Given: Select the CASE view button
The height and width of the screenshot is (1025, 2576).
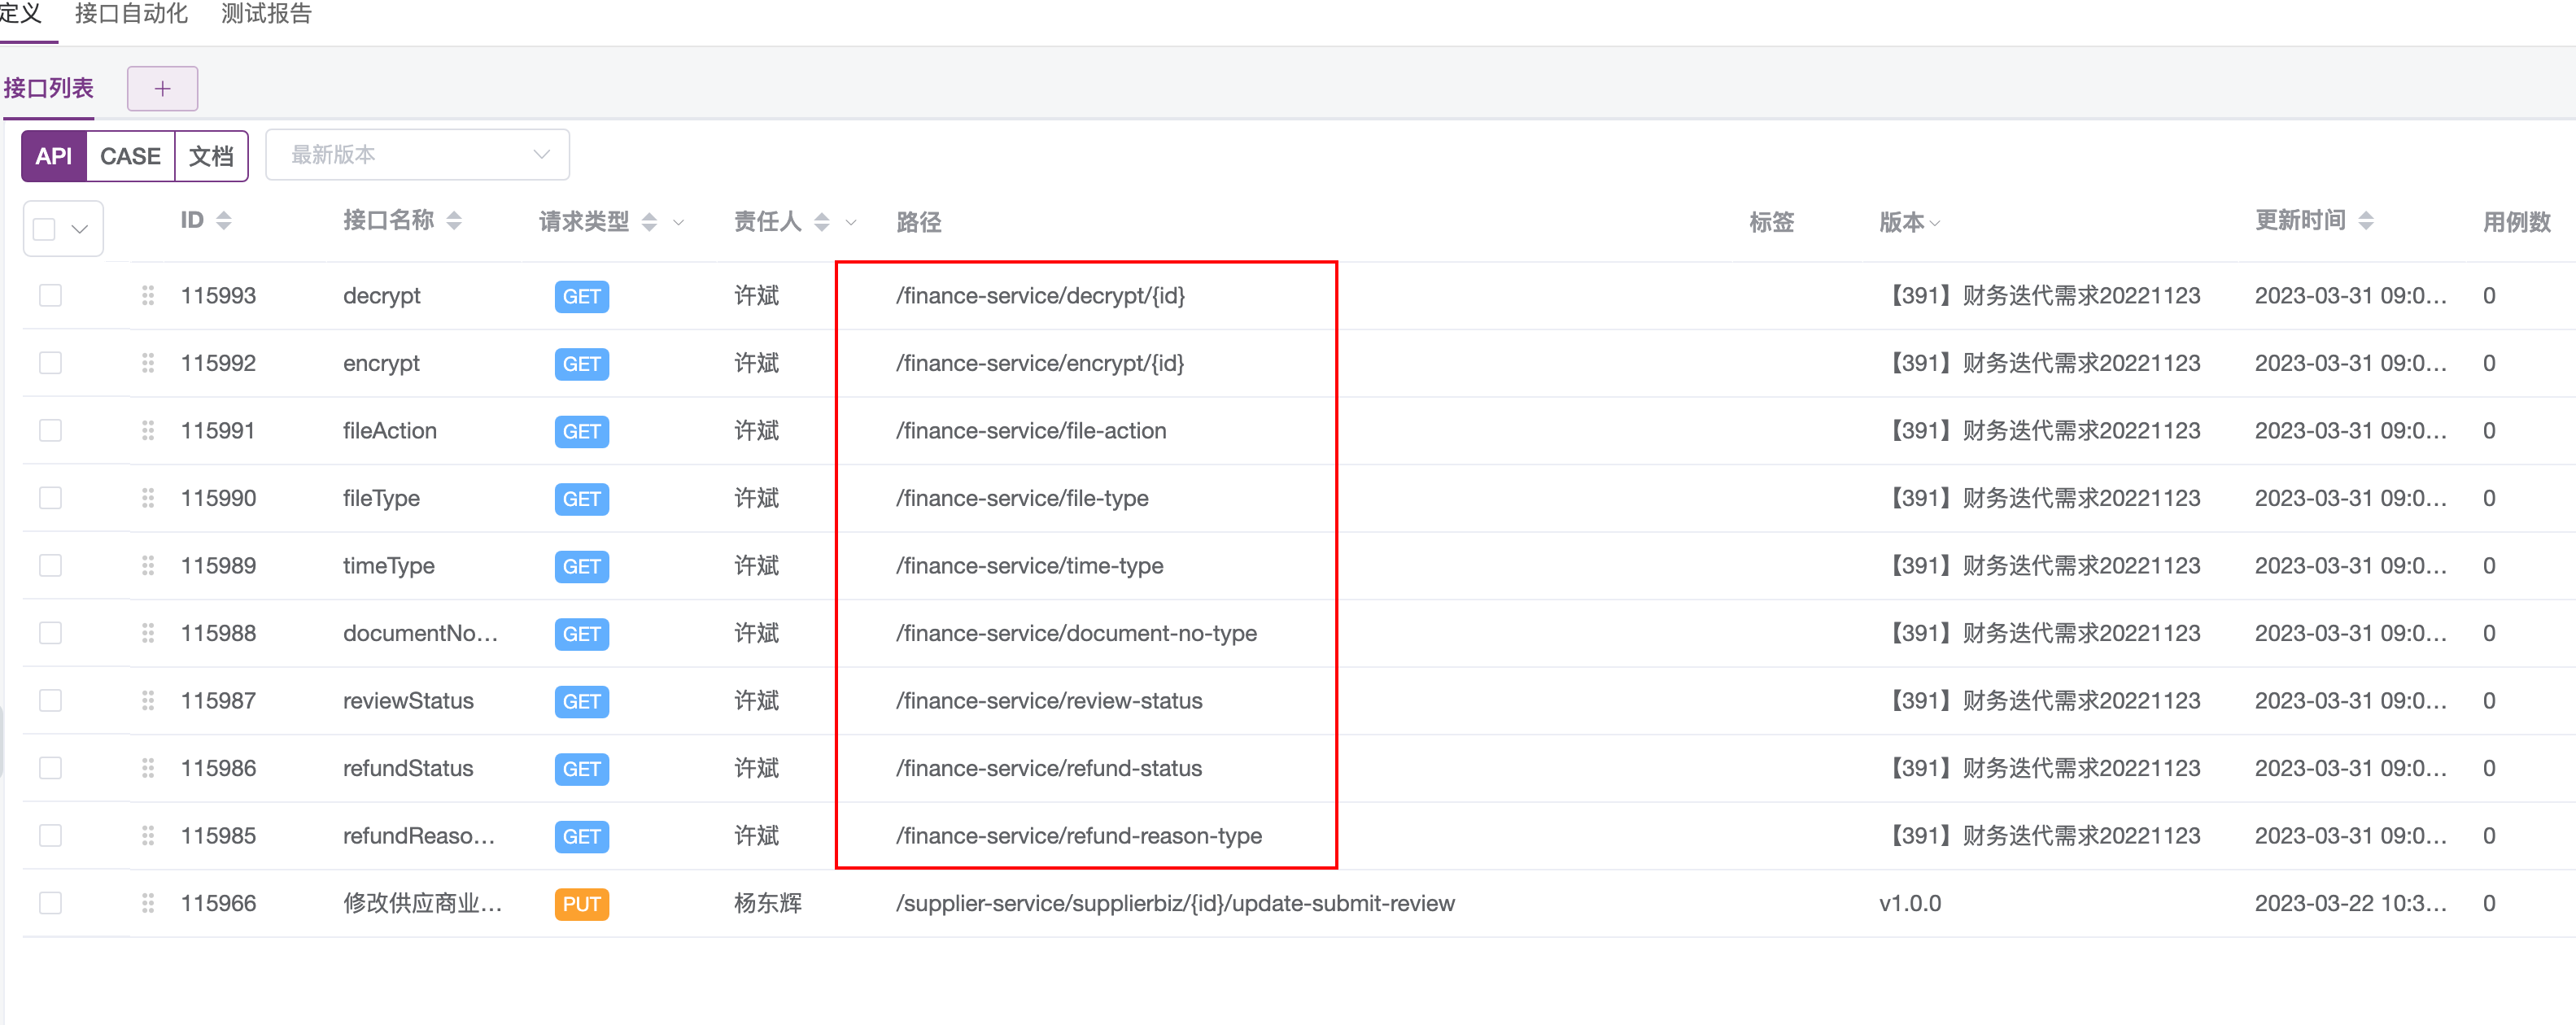Looking at the screenshot, I should 130,156.
